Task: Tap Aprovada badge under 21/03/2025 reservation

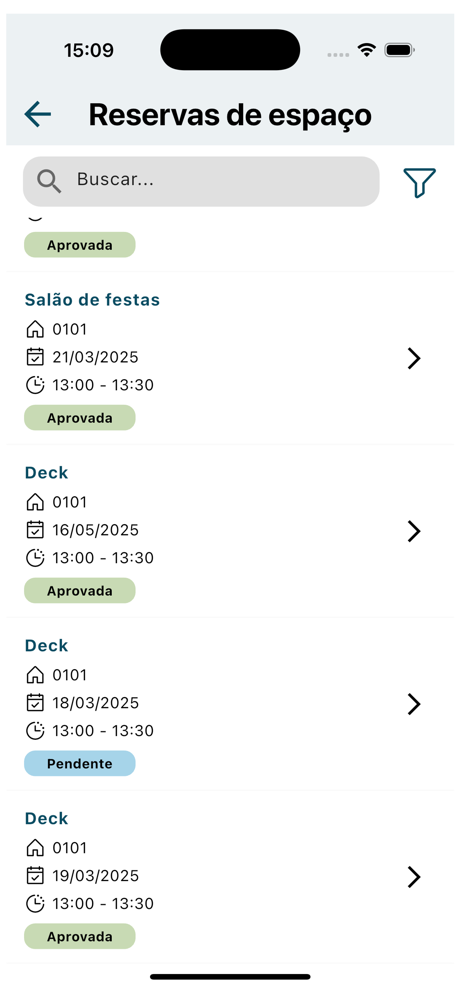Action: (x=80, y=418)
